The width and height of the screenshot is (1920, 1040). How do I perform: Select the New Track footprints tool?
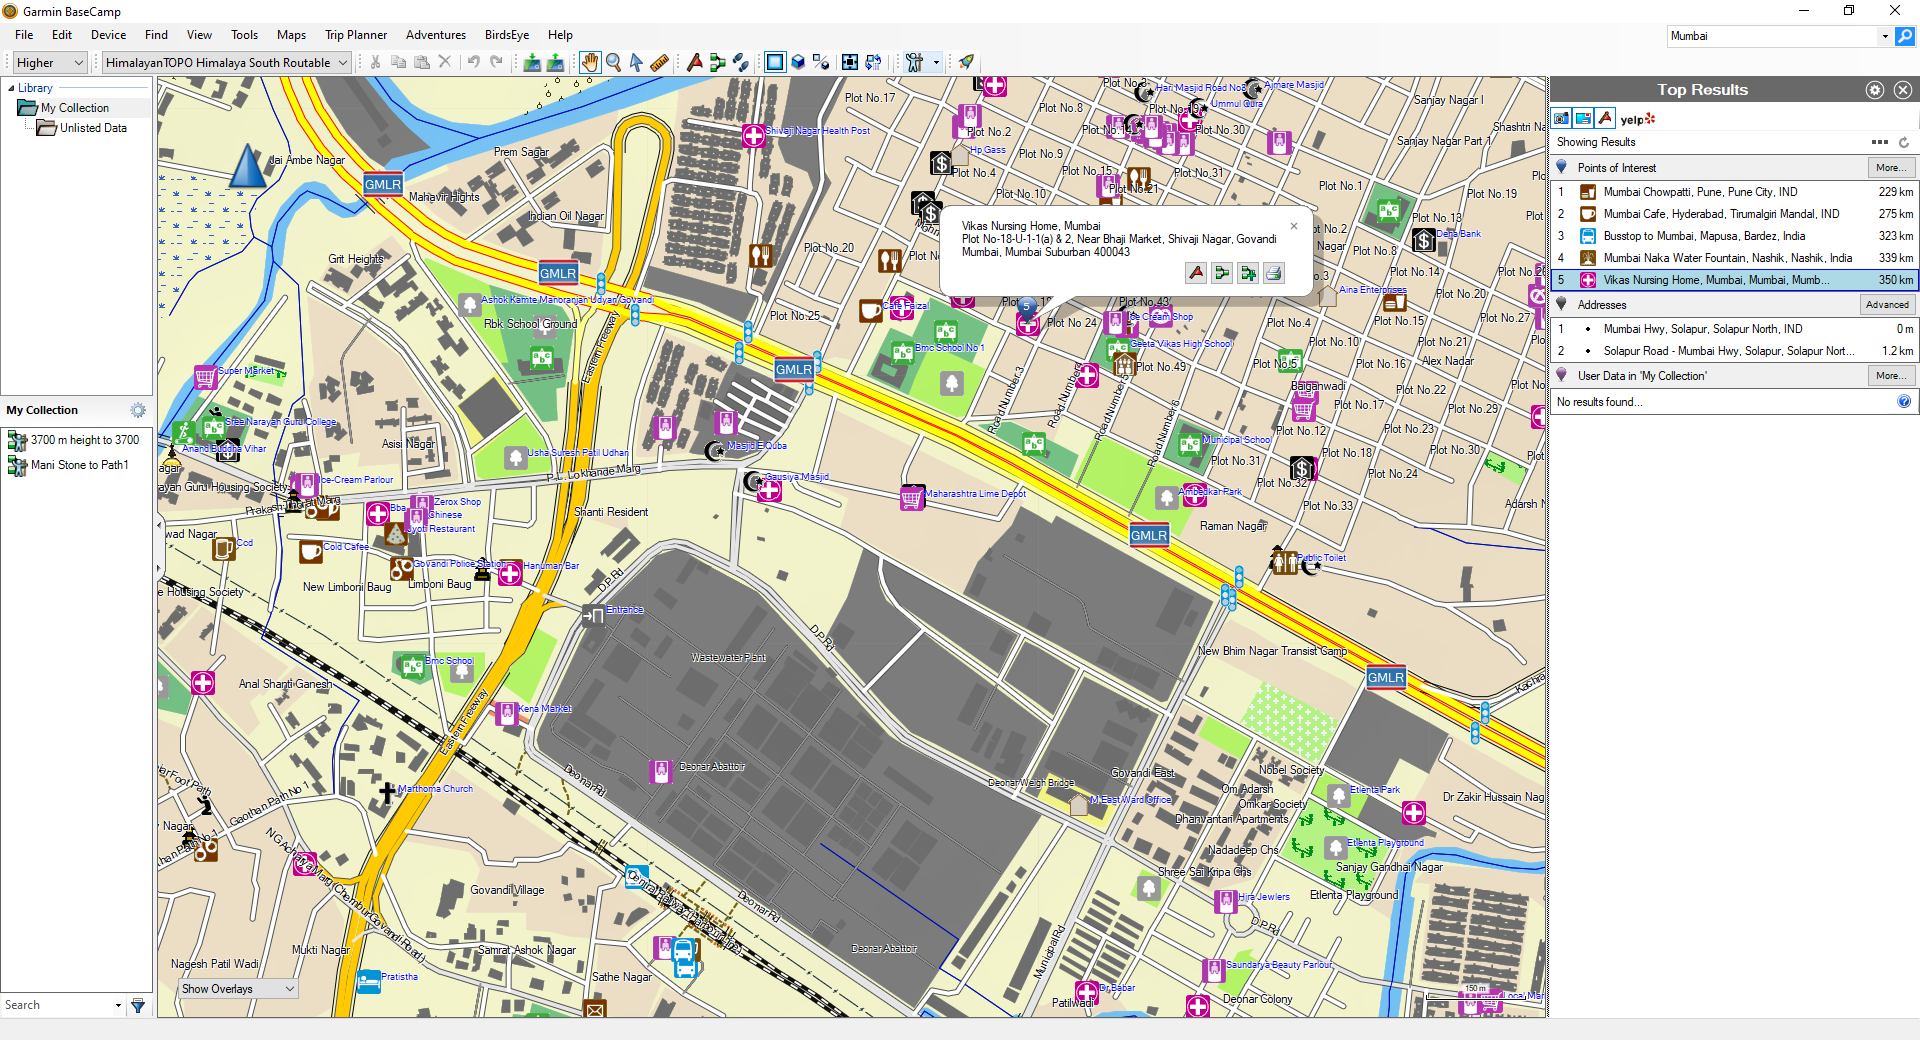click(741, 62)
